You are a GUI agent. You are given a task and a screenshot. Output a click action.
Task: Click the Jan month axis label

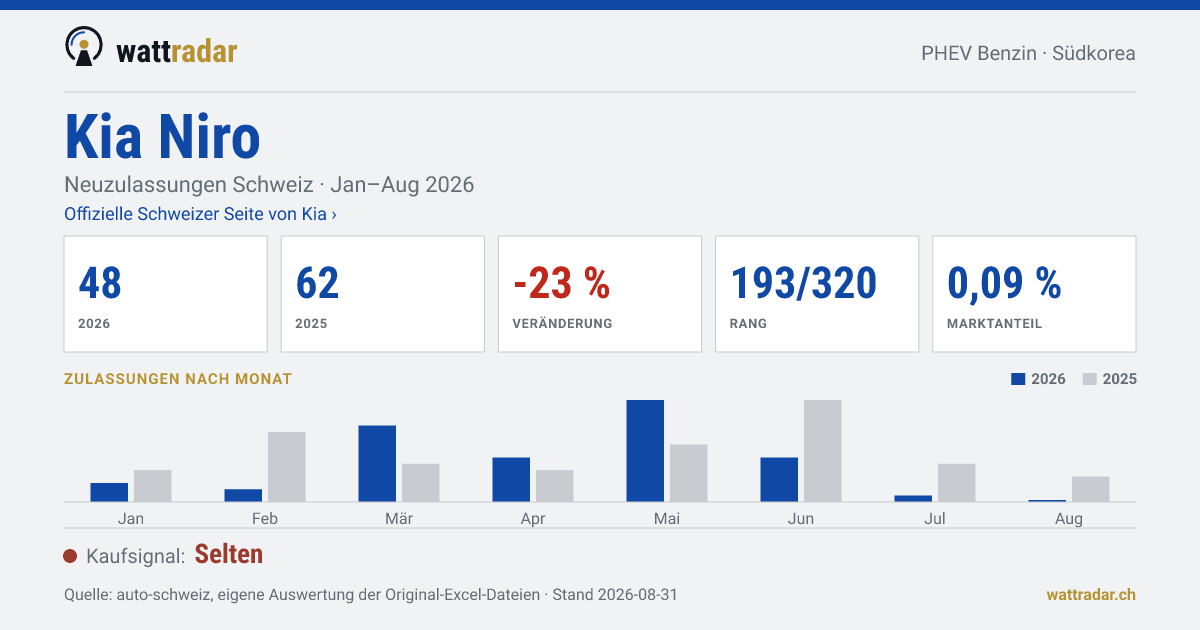[131, 519]
